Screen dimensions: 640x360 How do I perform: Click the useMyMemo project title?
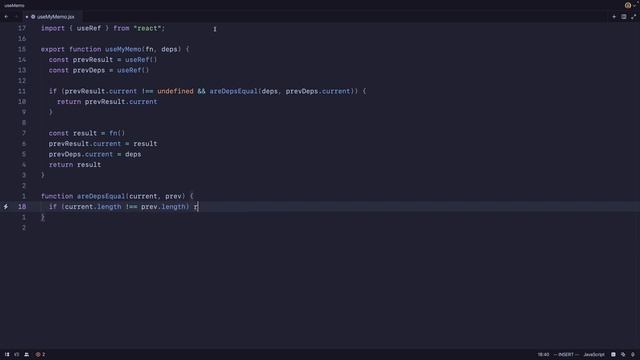coord(14,5)
